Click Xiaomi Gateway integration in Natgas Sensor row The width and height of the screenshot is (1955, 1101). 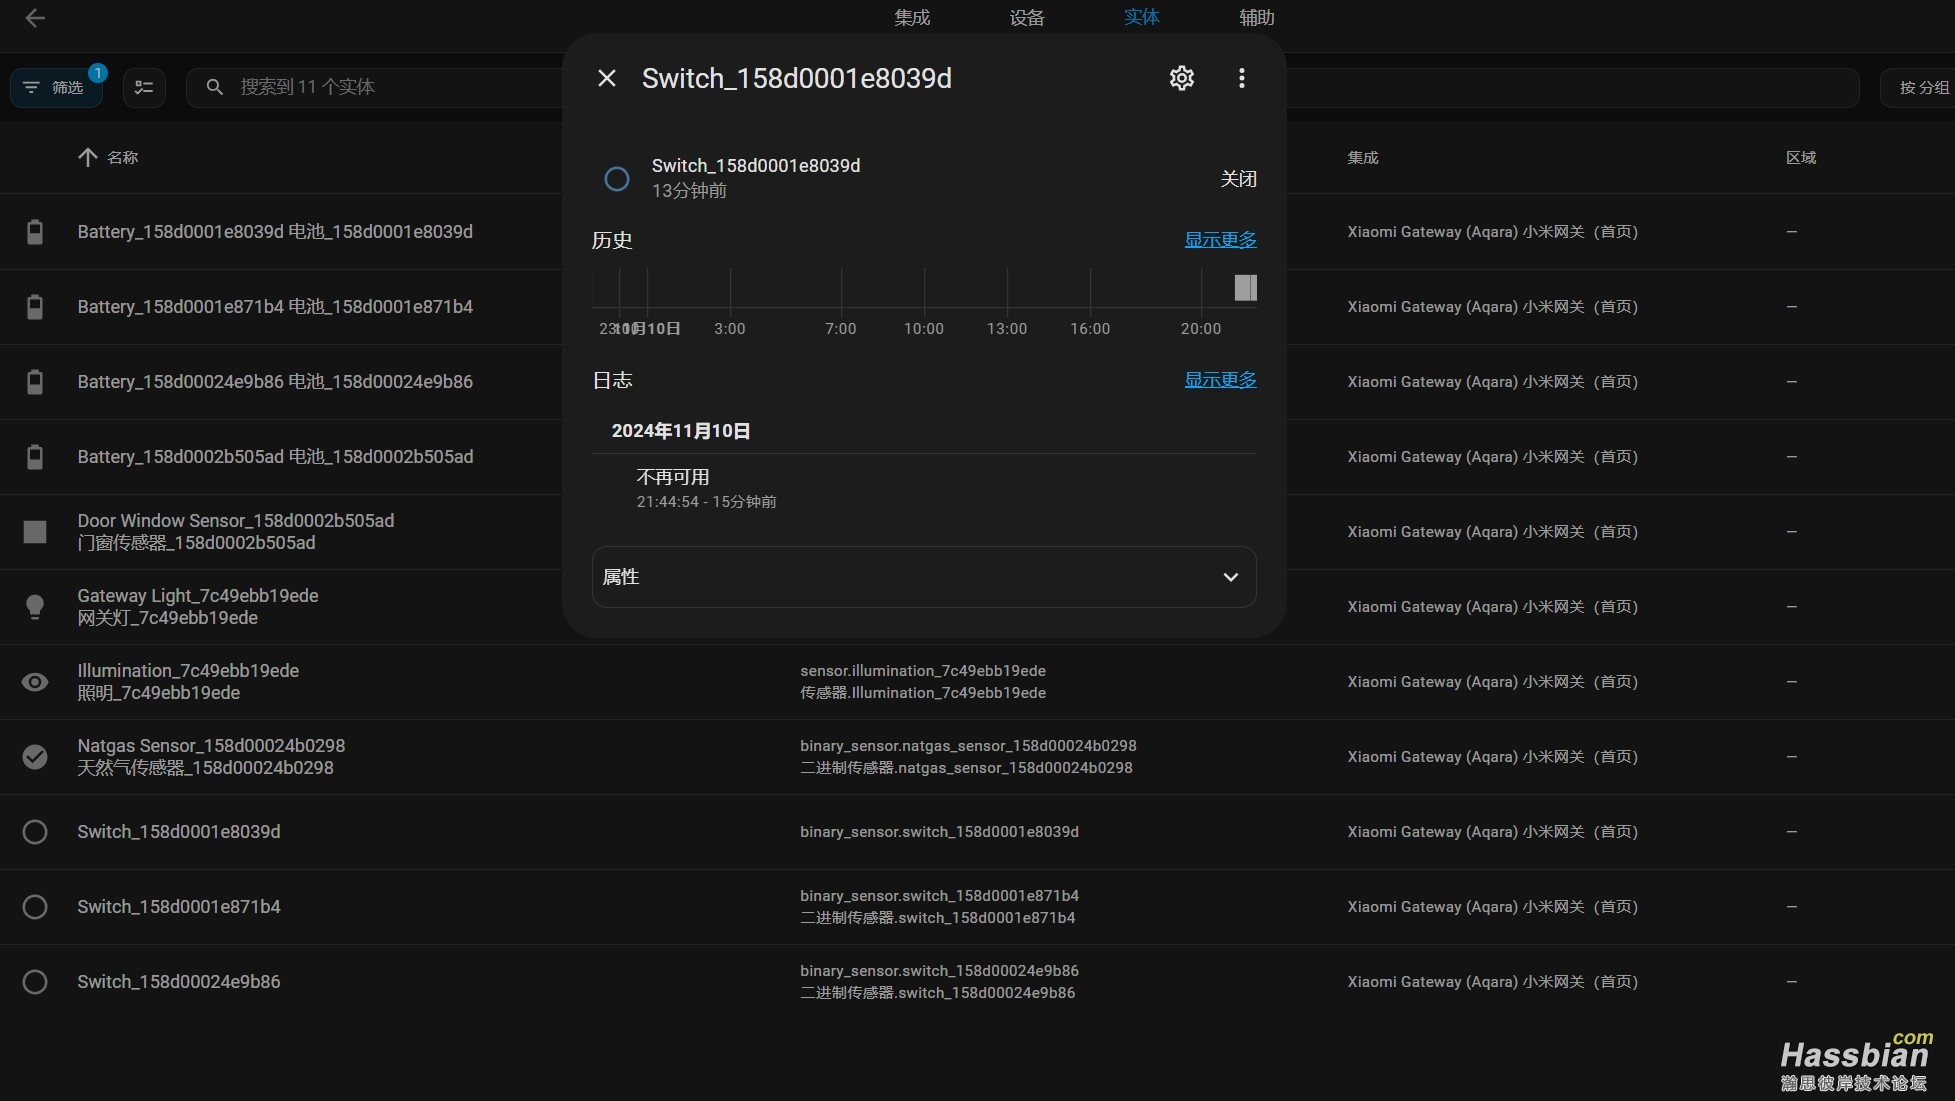[1492, 757]
